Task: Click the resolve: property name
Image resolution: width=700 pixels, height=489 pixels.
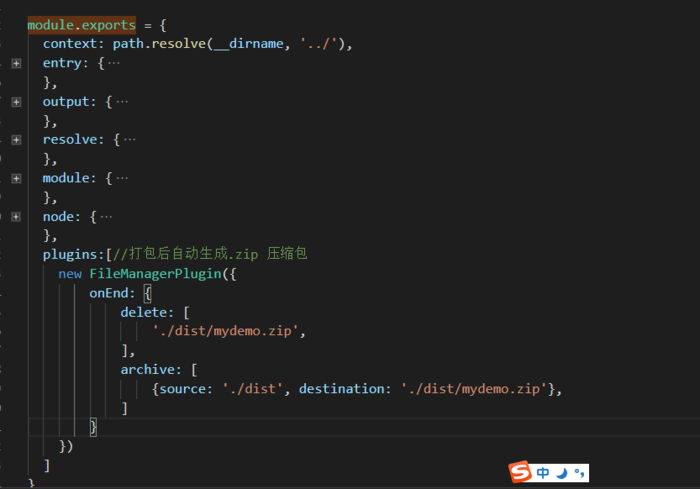Action: [73, 140]
